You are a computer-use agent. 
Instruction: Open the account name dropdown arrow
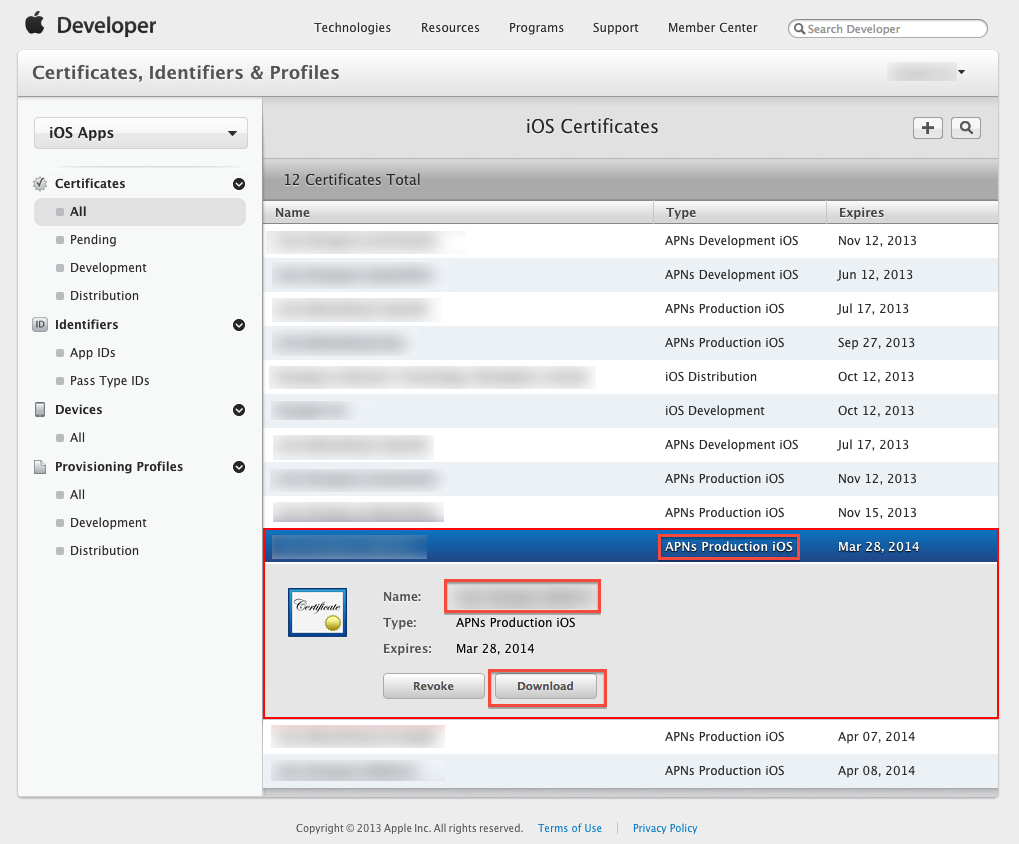961,72
